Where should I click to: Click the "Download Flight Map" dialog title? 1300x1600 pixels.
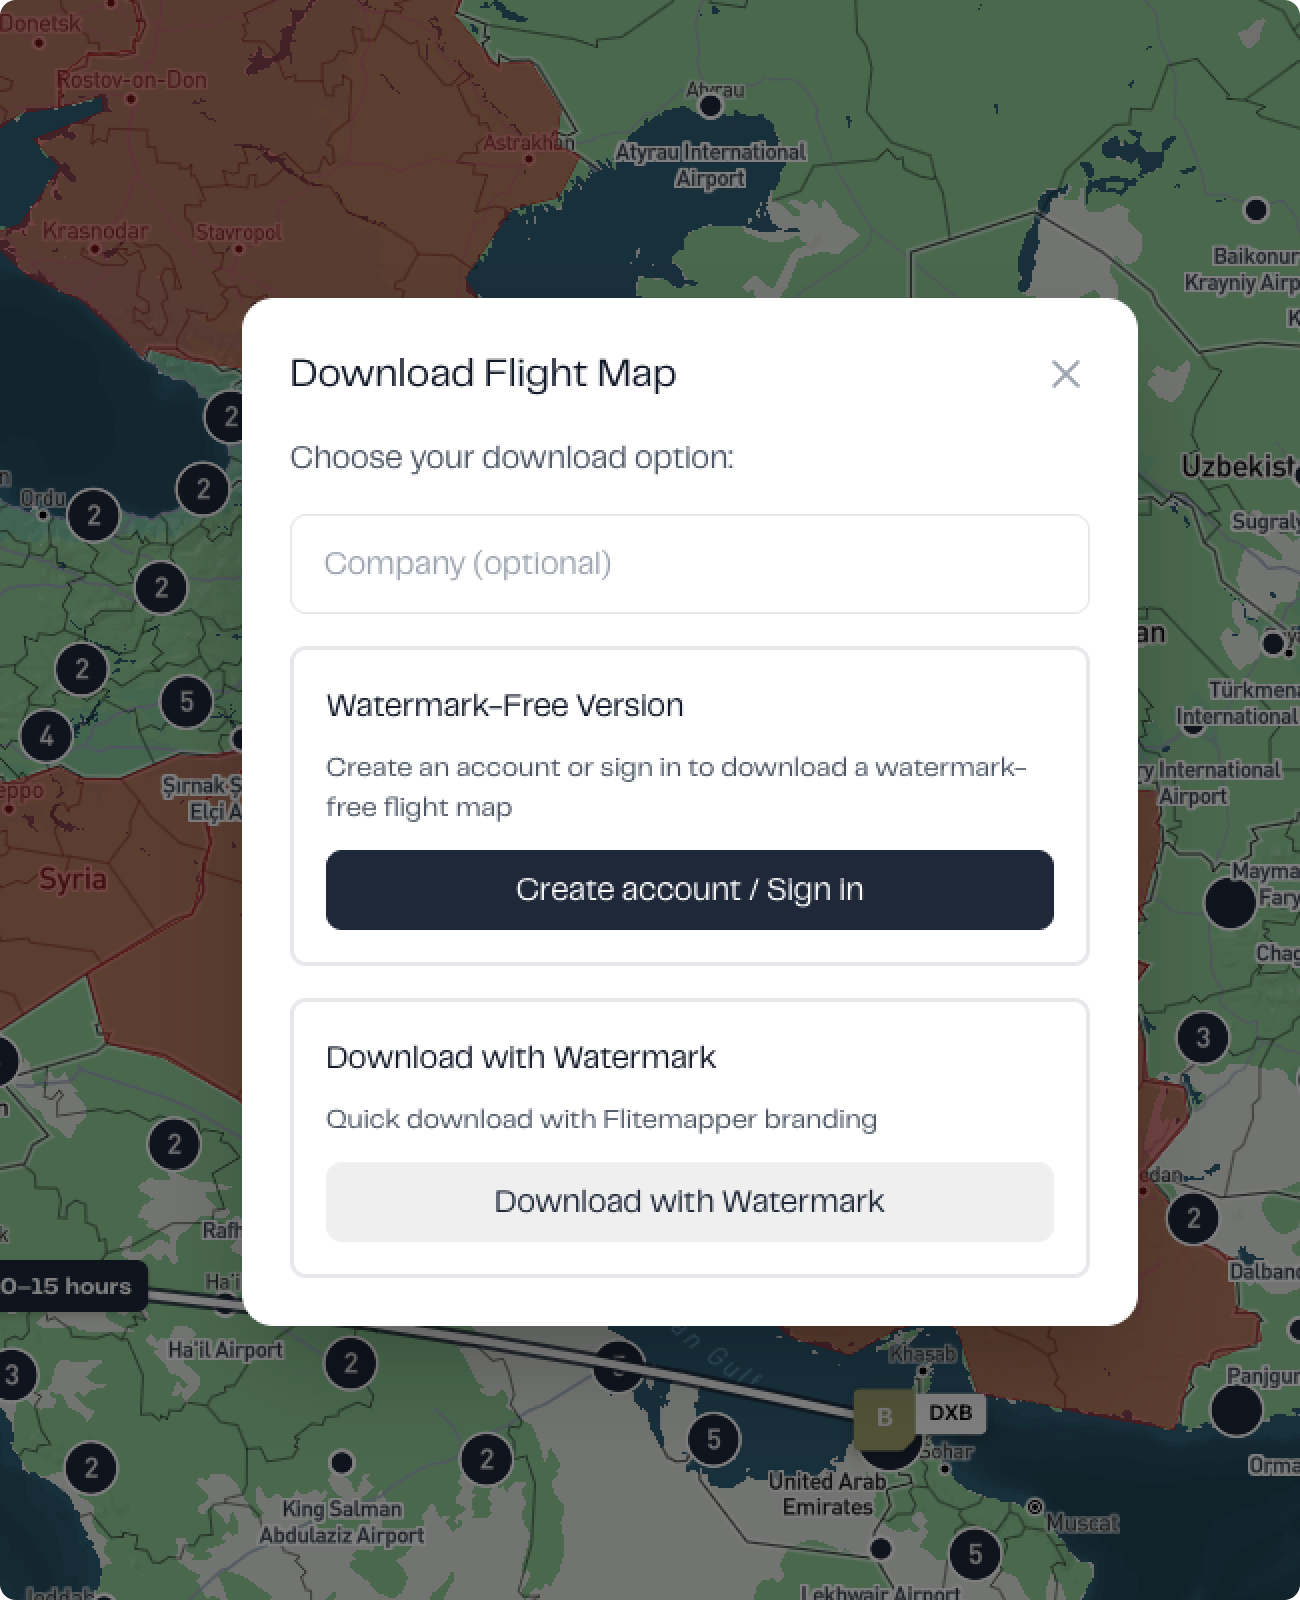click(x=483, y=374)
